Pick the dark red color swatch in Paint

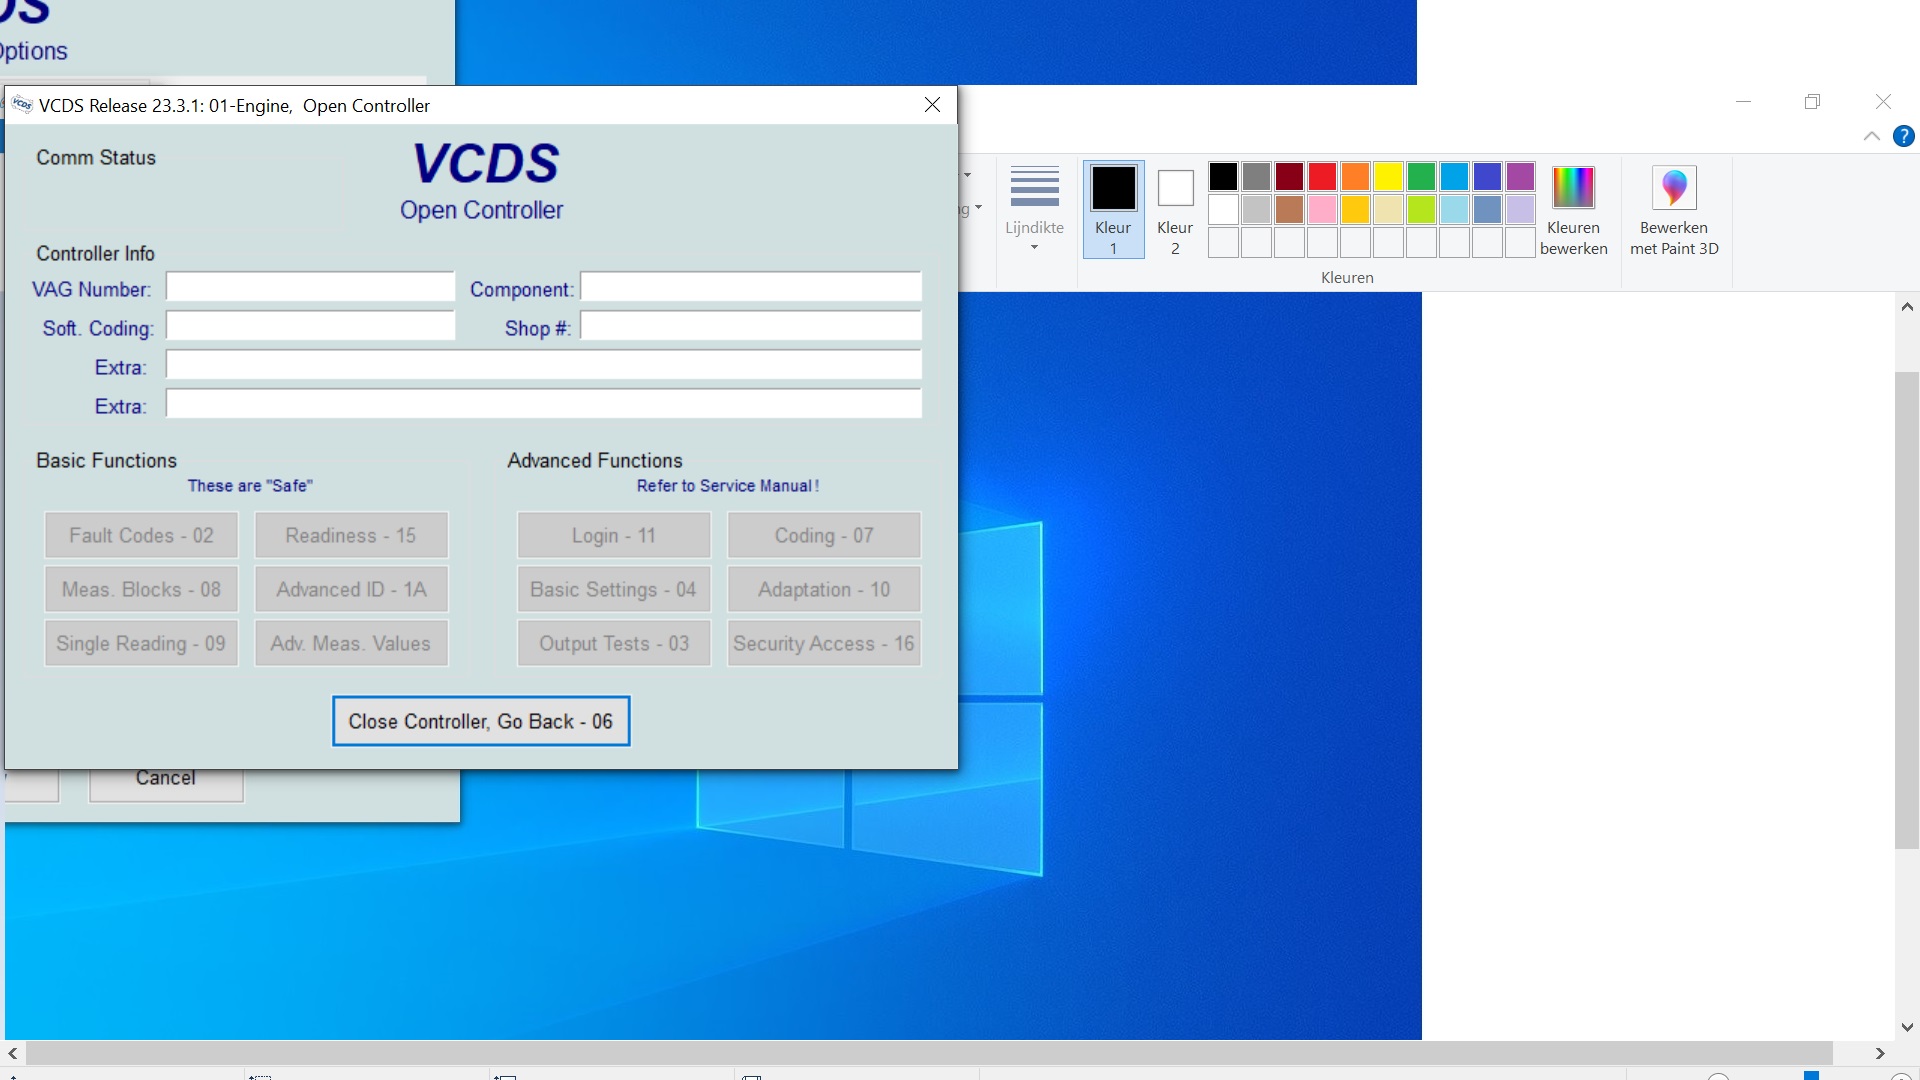1289,176
